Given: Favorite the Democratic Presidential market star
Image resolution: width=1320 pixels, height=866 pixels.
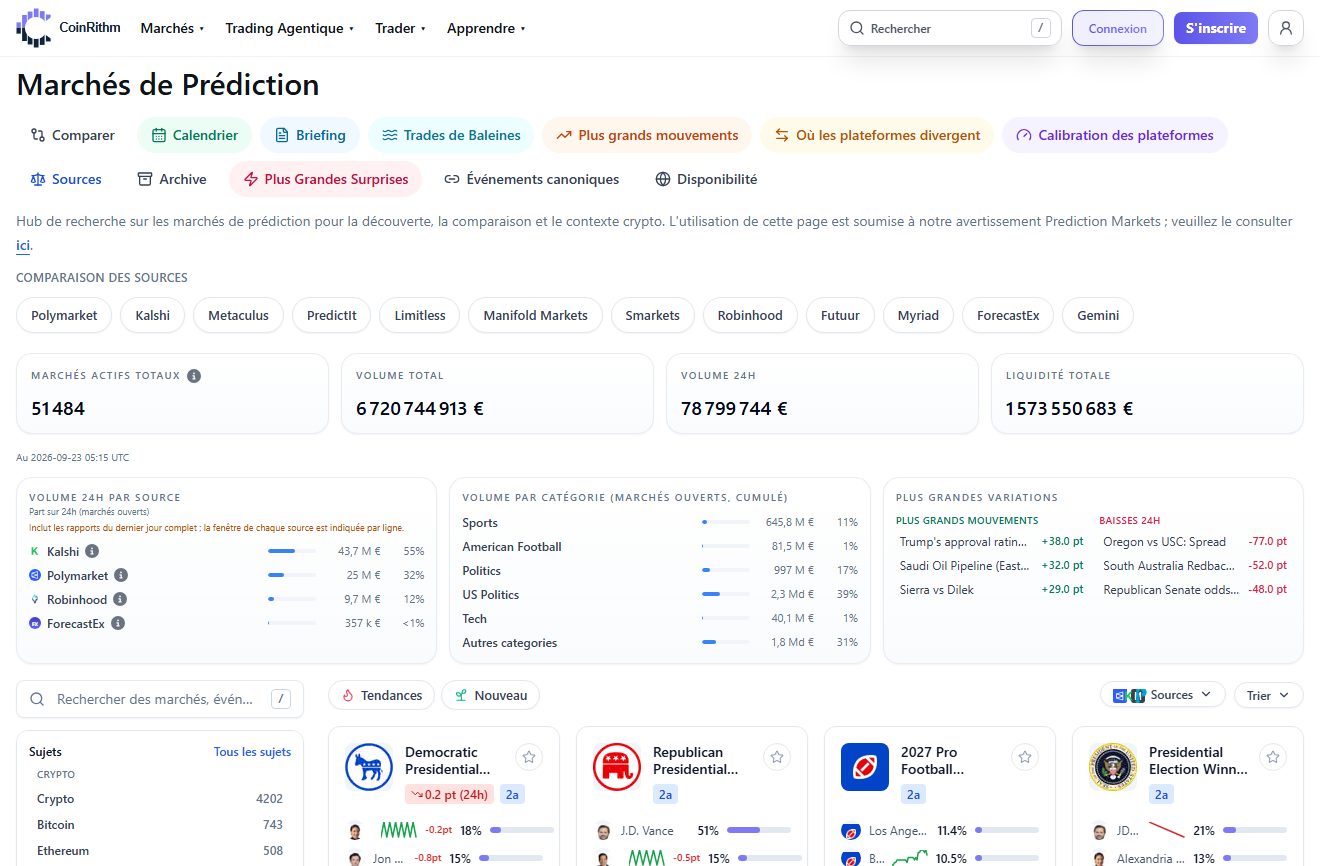Looking at the screenshot, I should click(x=529, y=757).
